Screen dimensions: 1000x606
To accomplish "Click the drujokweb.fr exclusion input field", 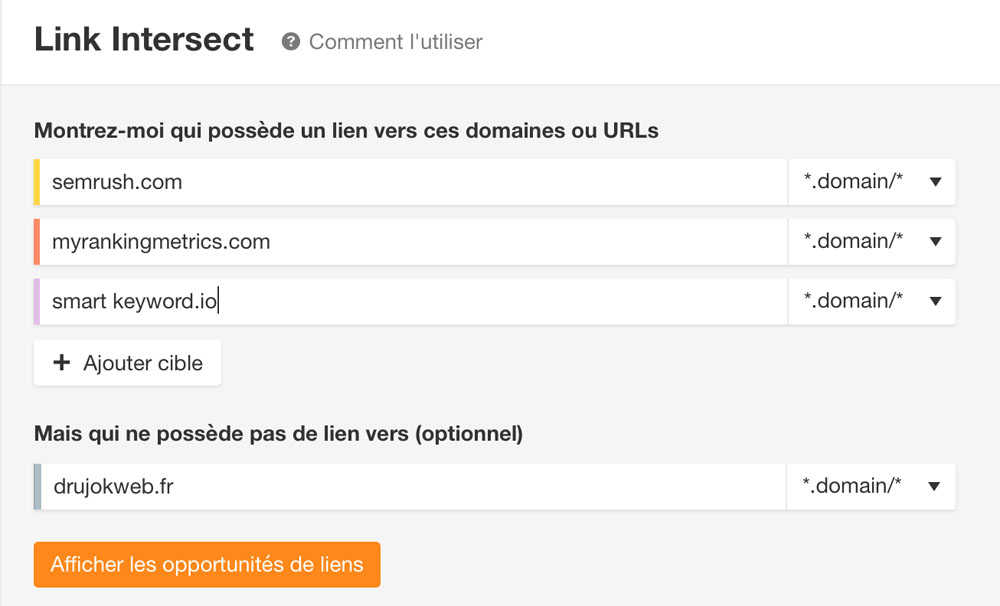I will point(413,487).
